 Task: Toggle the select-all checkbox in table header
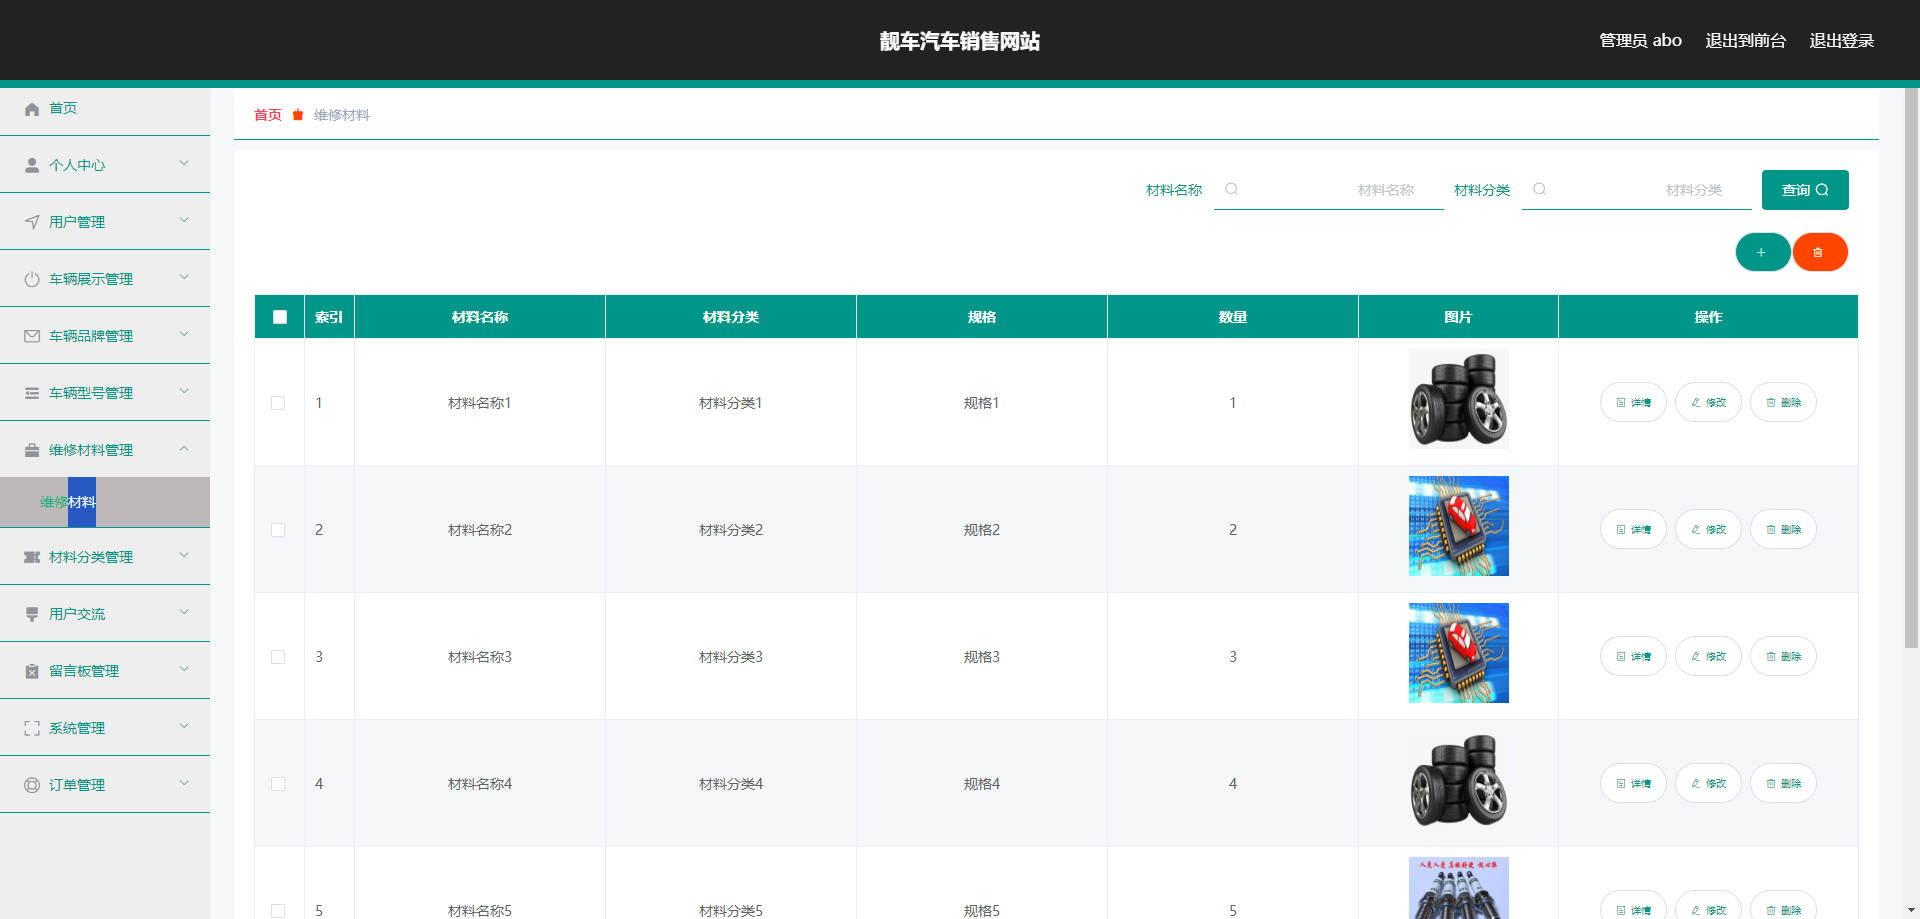tap(280, 317)
